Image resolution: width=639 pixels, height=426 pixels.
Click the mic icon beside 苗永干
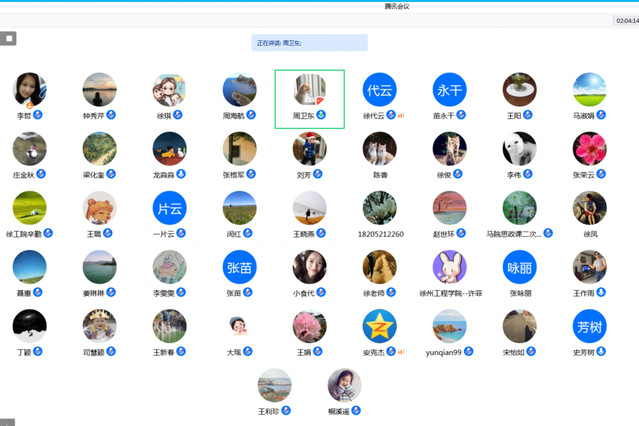462,115
